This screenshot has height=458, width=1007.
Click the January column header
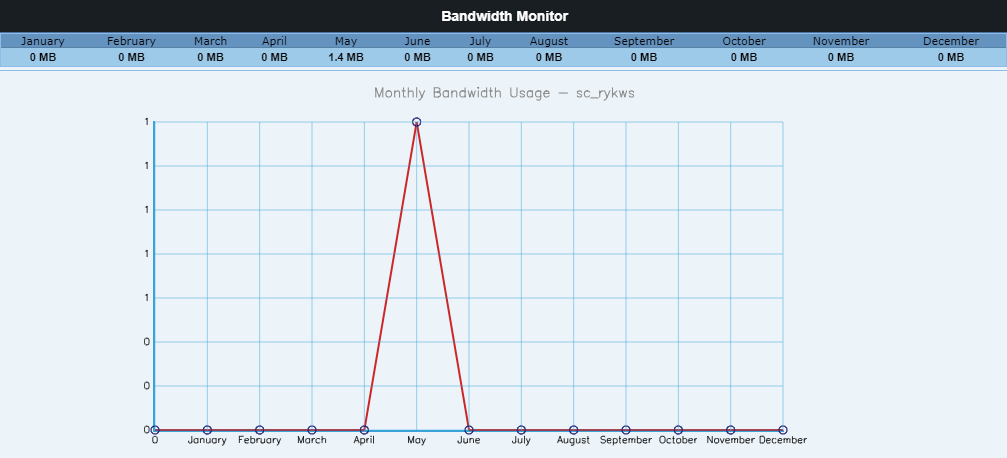pos(42,41)
